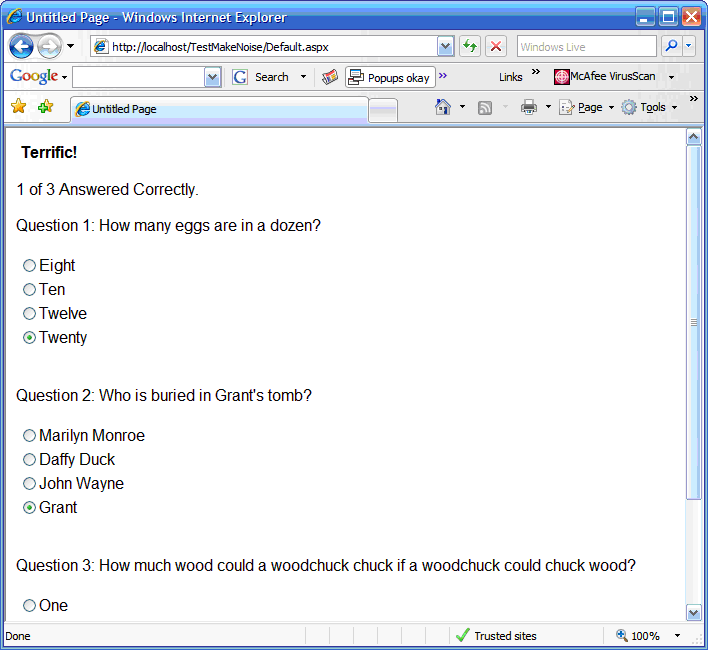Click the Google toolbar search field
The width and height of the screenshot is (708, 650).
(139, 77)
